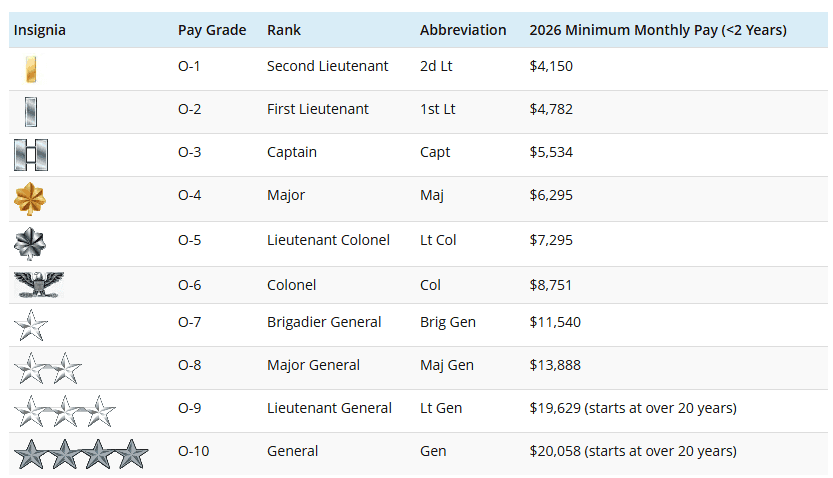Viewport: 833px width, 478px height.
Task: Select the $4,150 Second Lieutenant pay value
Action: 551,66
